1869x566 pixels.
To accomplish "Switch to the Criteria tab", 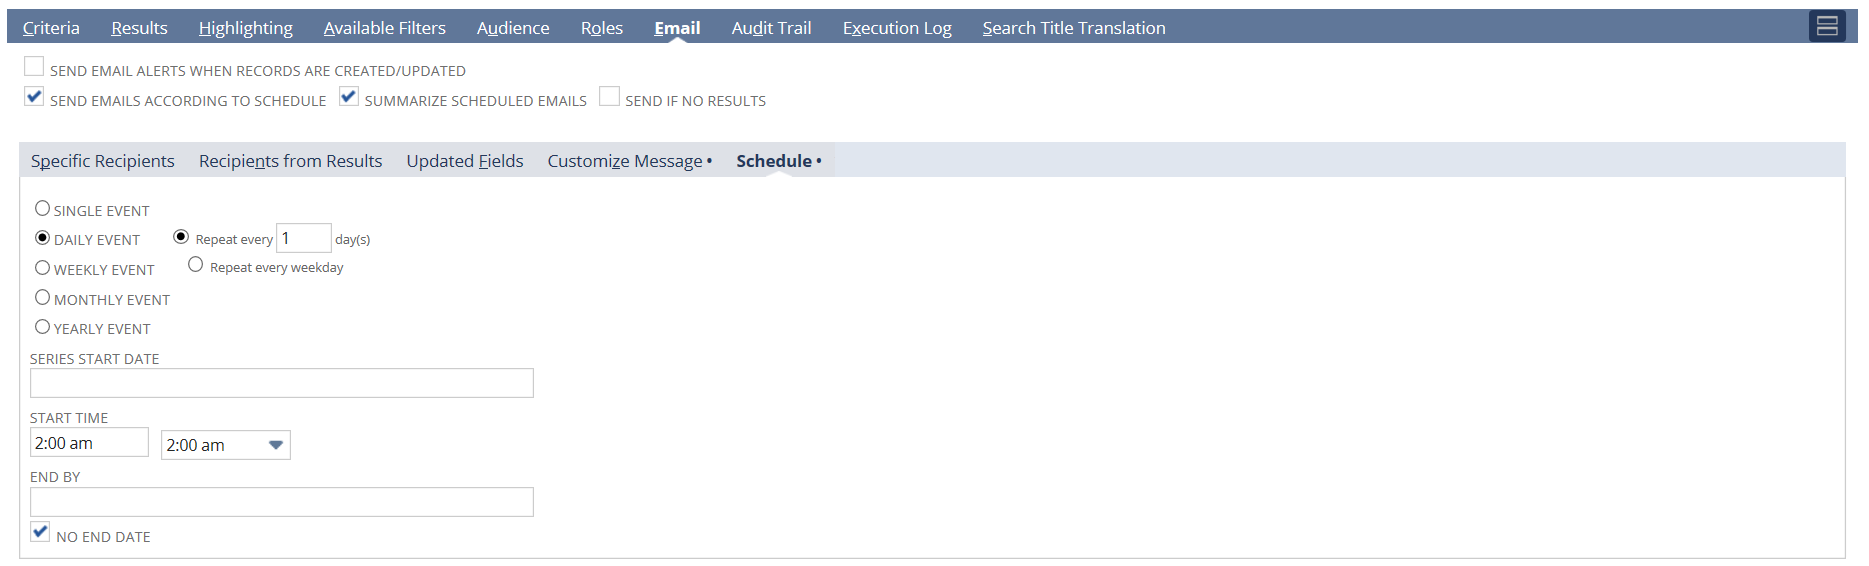I will tap(51, 28).
